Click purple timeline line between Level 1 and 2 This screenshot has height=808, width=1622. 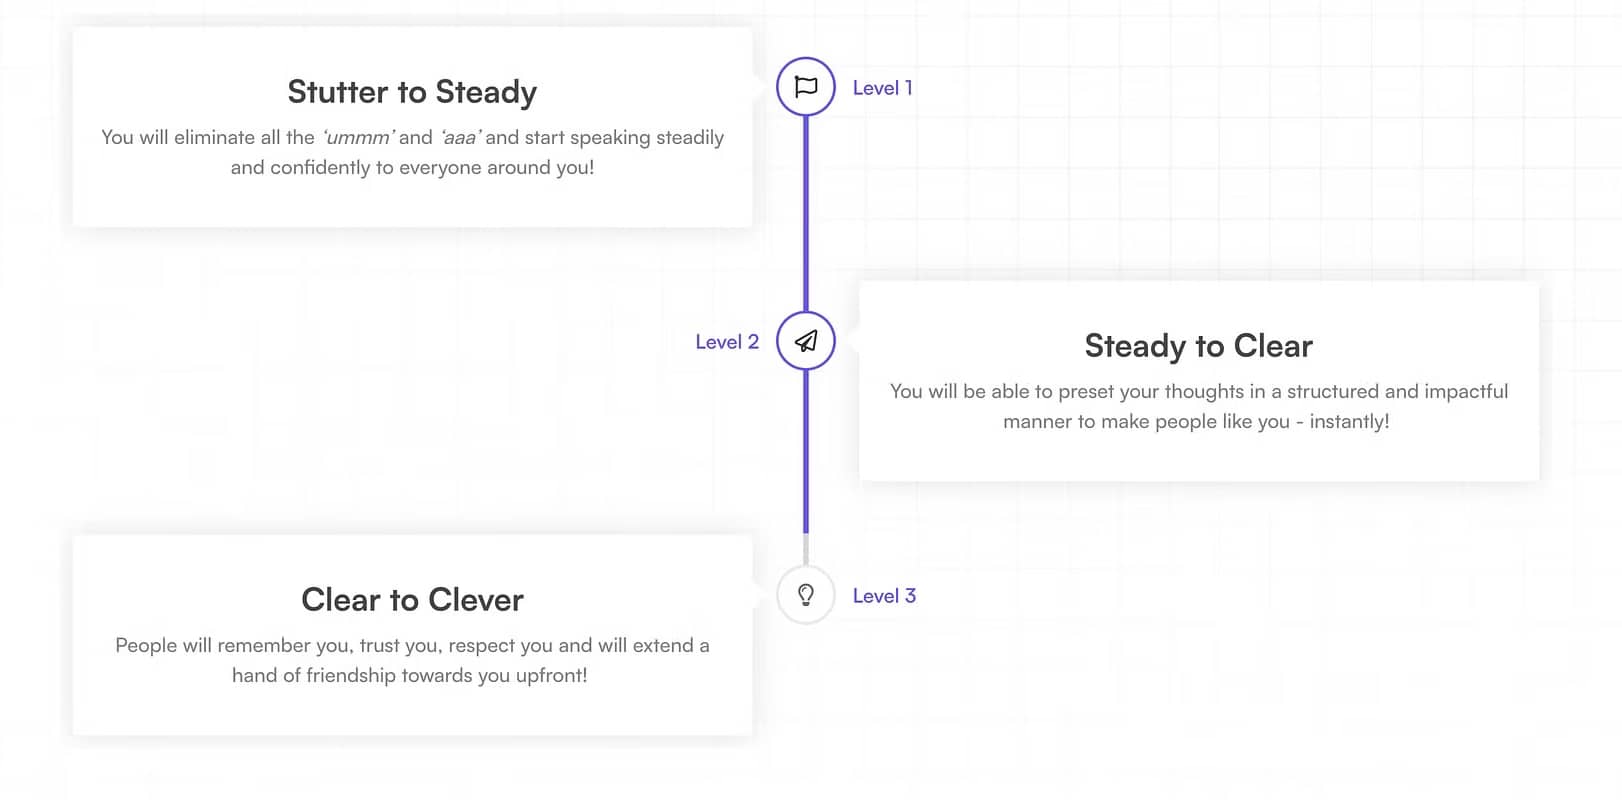(x=806, y=214)
